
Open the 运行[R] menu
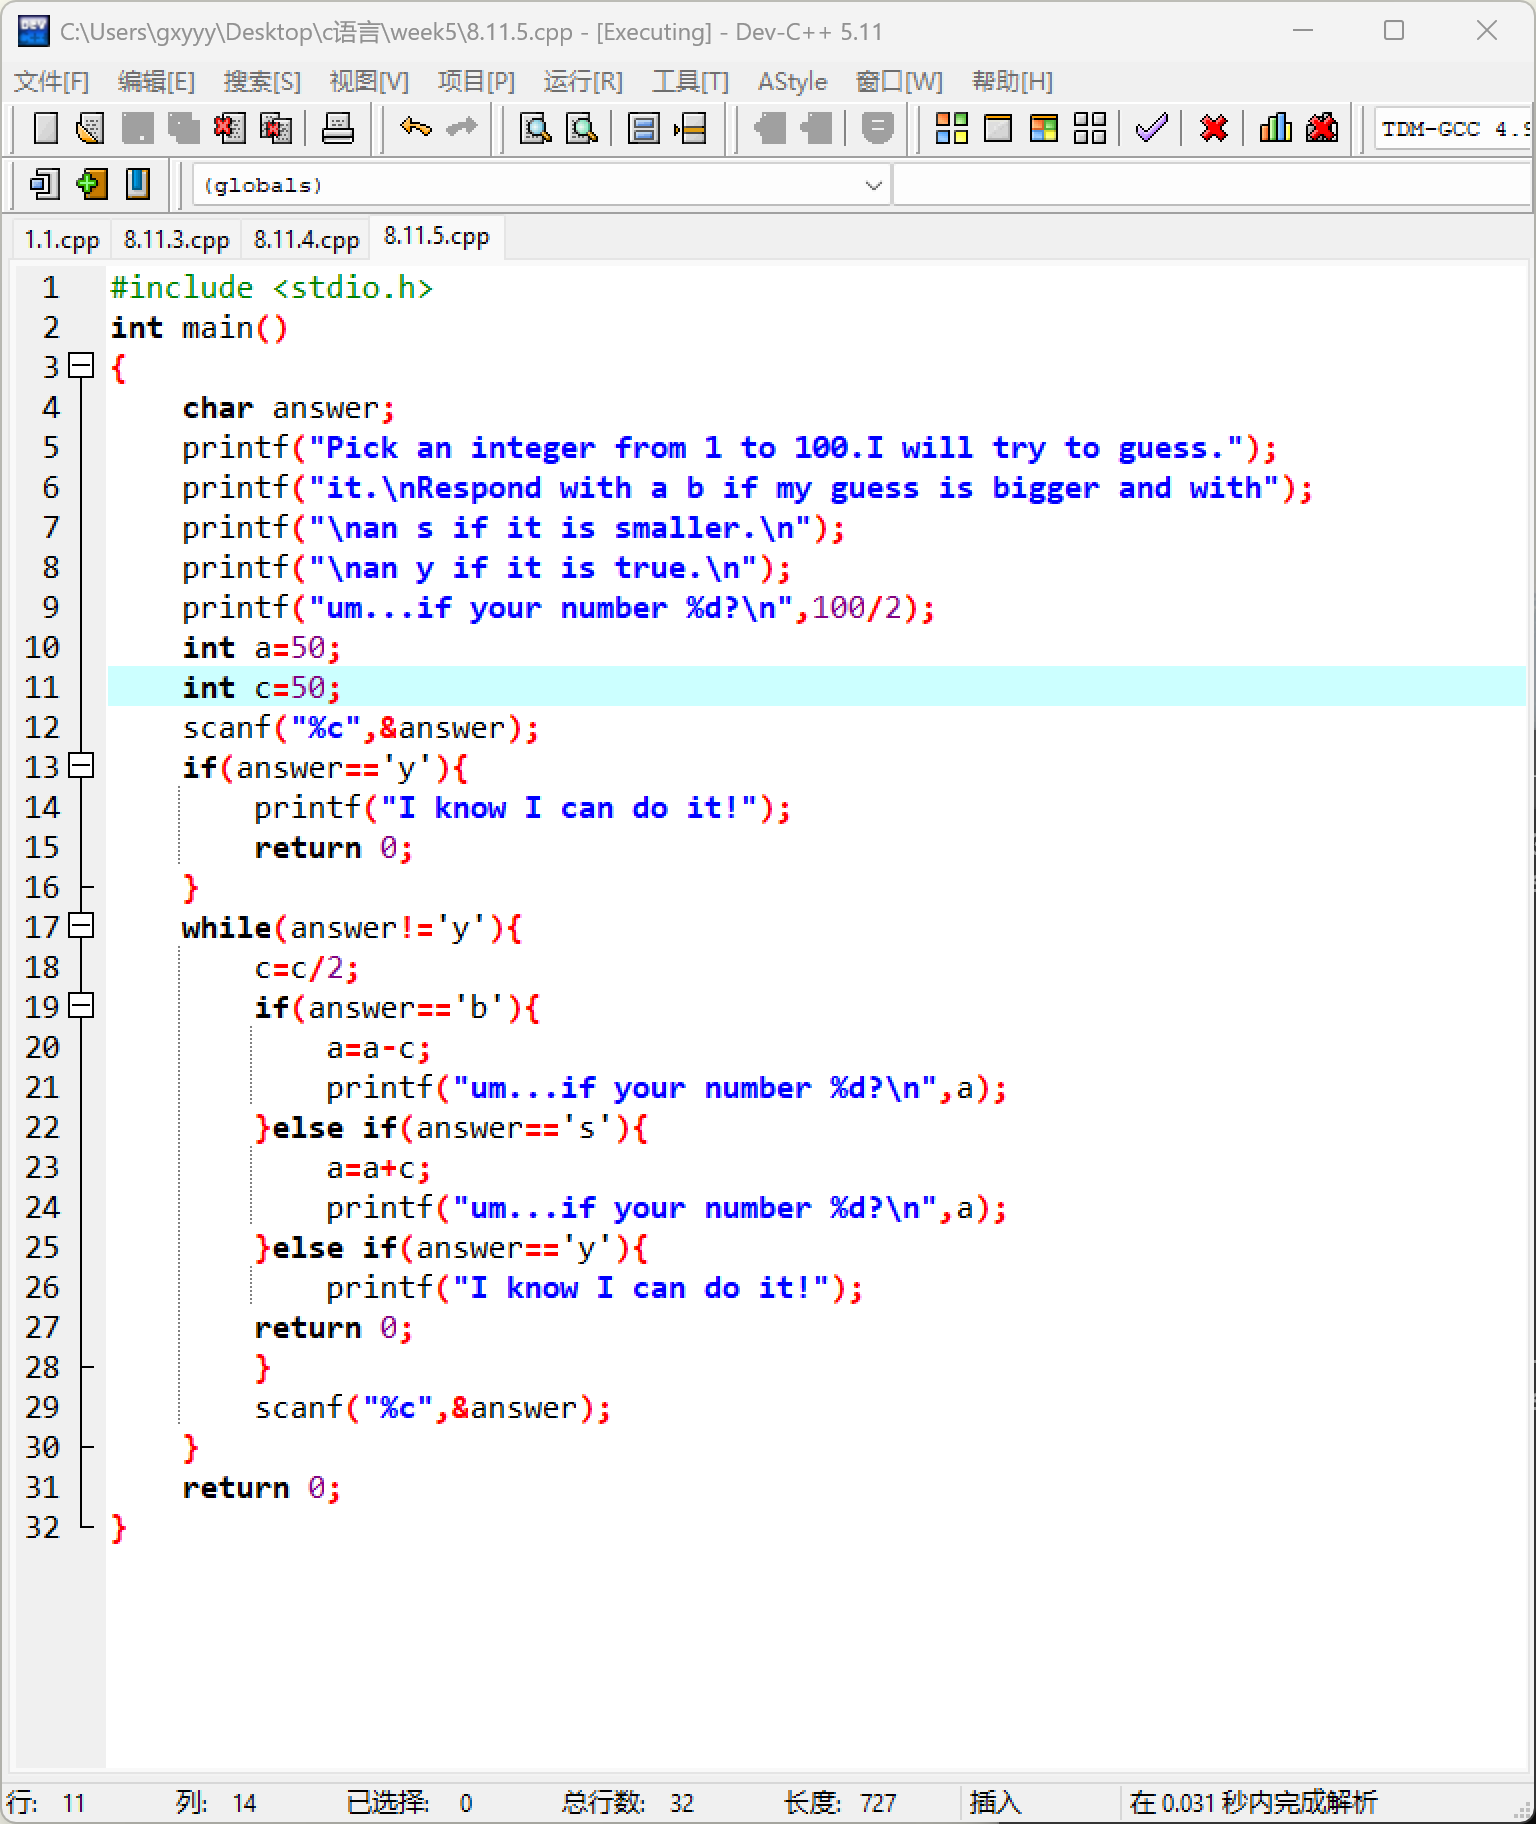coord(583,81)
